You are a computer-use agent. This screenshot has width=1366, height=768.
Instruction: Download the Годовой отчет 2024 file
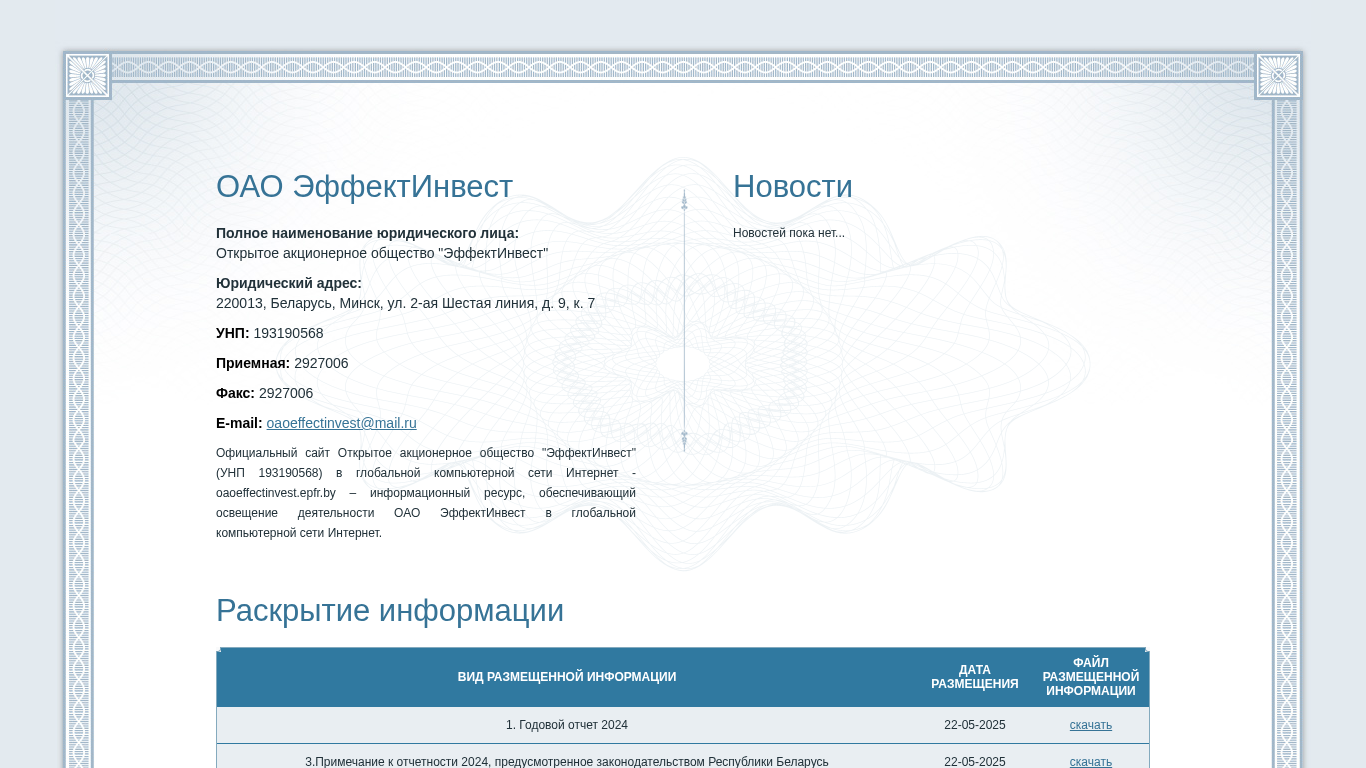click(1090, 725)
